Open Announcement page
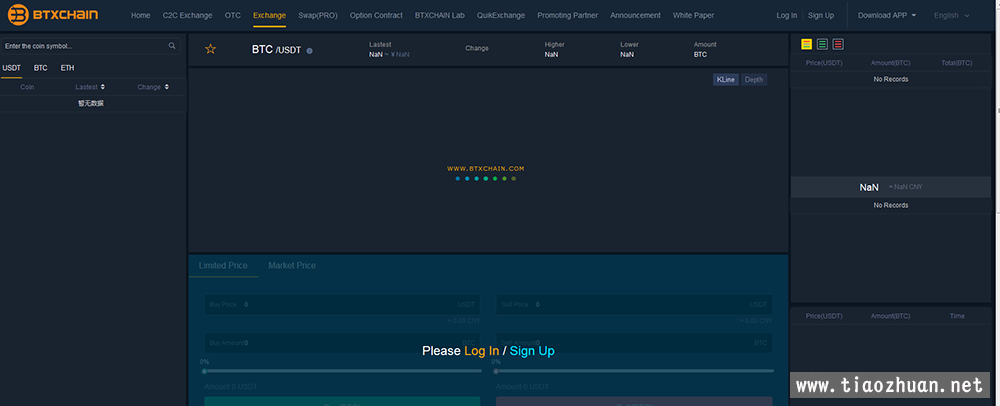Image resolution: width=1000 pixels, height=406 pixels. pyautogui.click(x=635, y=15)
